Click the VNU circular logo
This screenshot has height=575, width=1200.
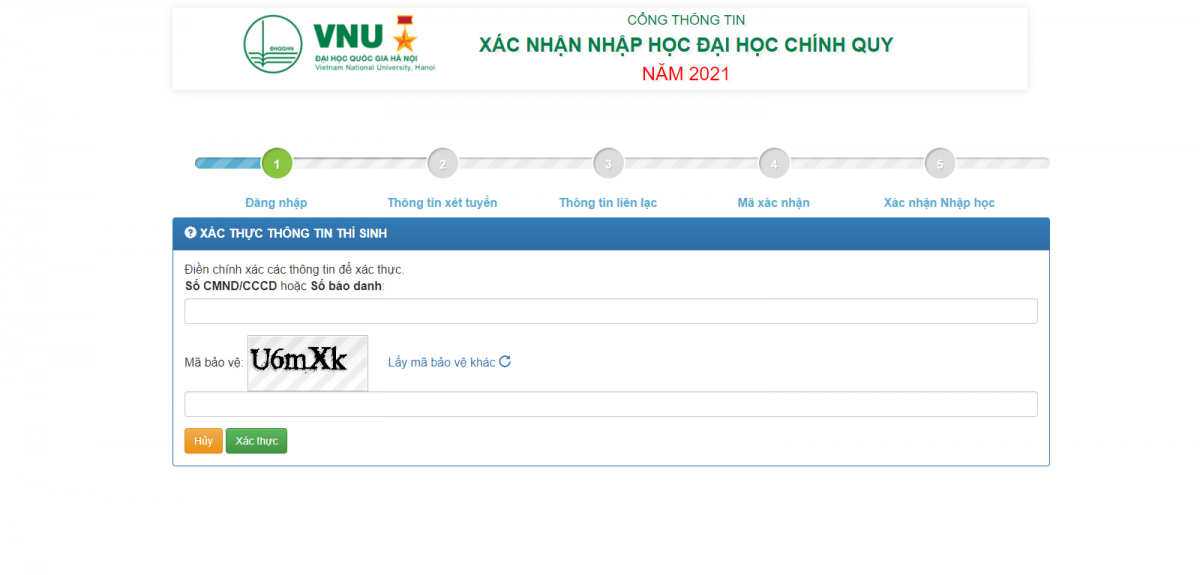[x=273, y=44]
